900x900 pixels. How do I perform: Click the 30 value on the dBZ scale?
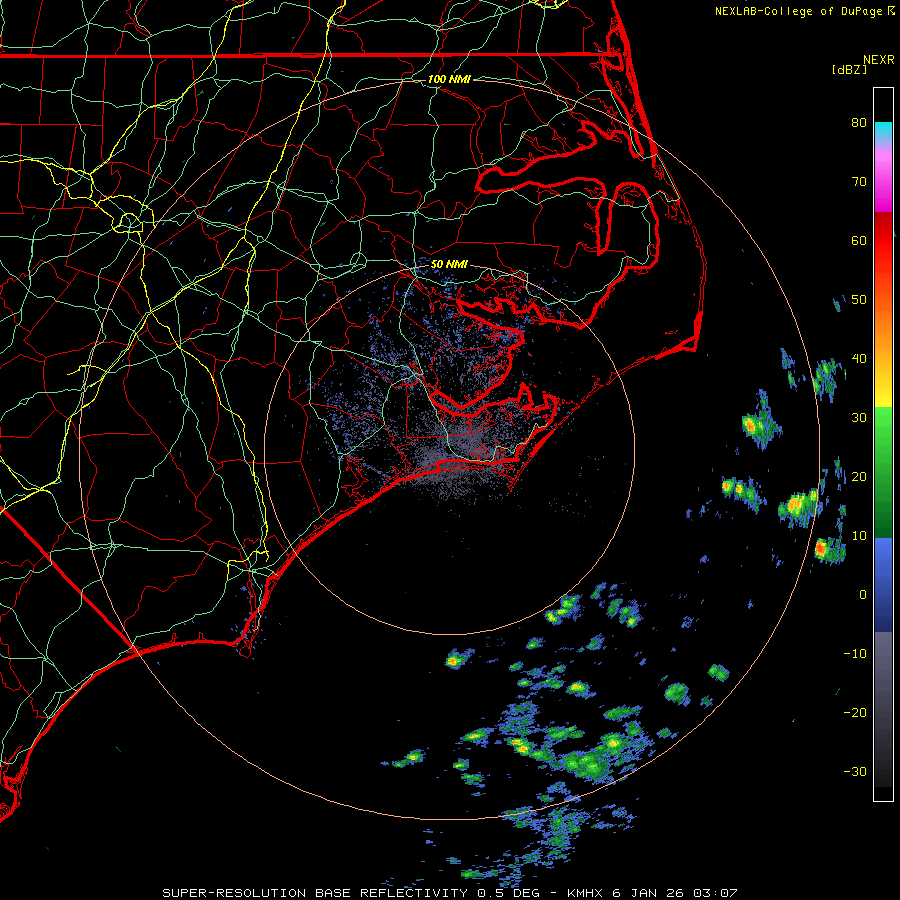pos(859,418)
